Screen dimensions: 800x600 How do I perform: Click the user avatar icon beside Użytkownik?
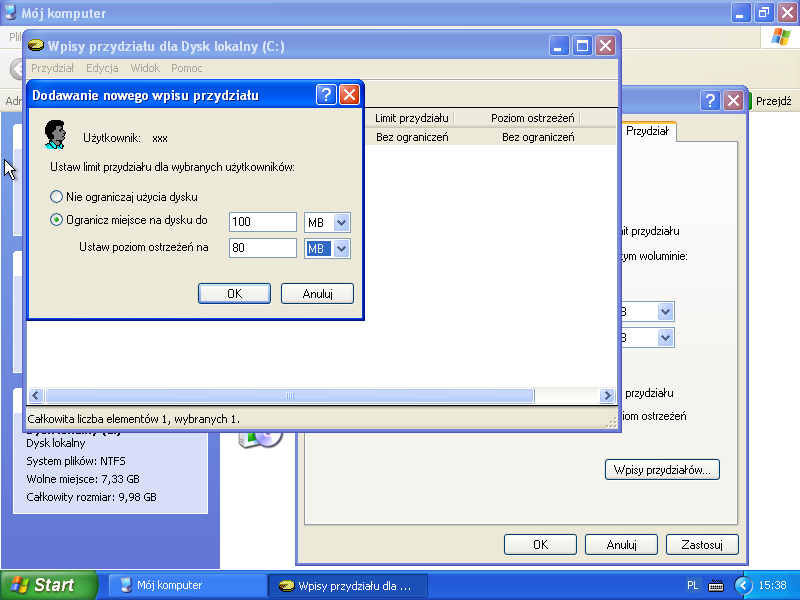(55, 135)
